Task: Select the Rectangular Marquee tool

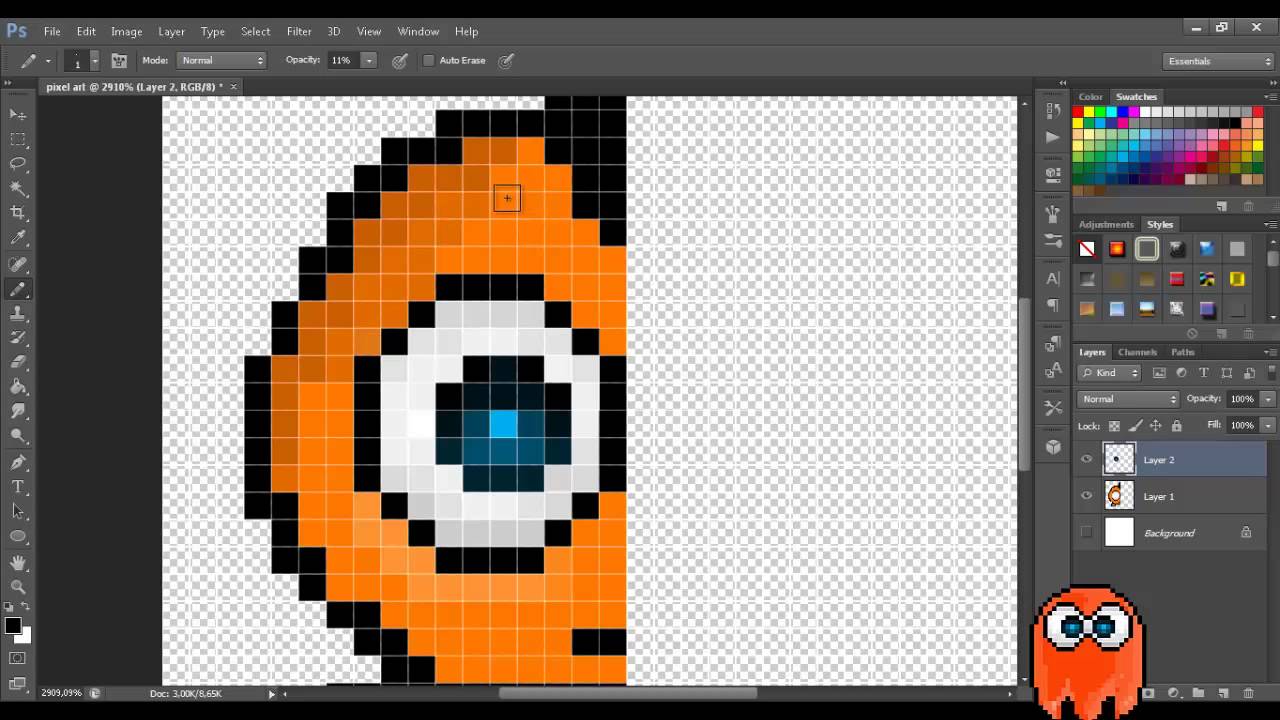Action: click(18, 139)
